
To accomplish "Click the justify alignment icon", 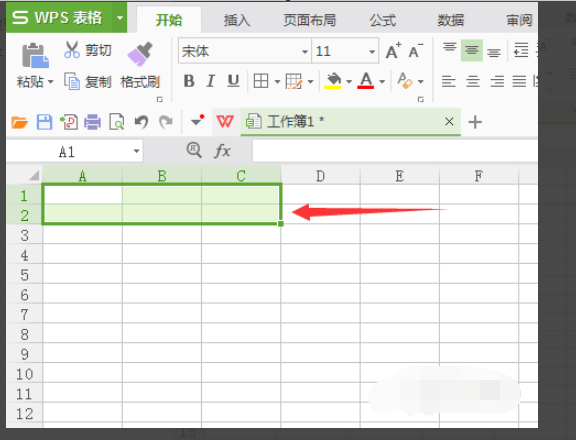I will click(519, 81).
